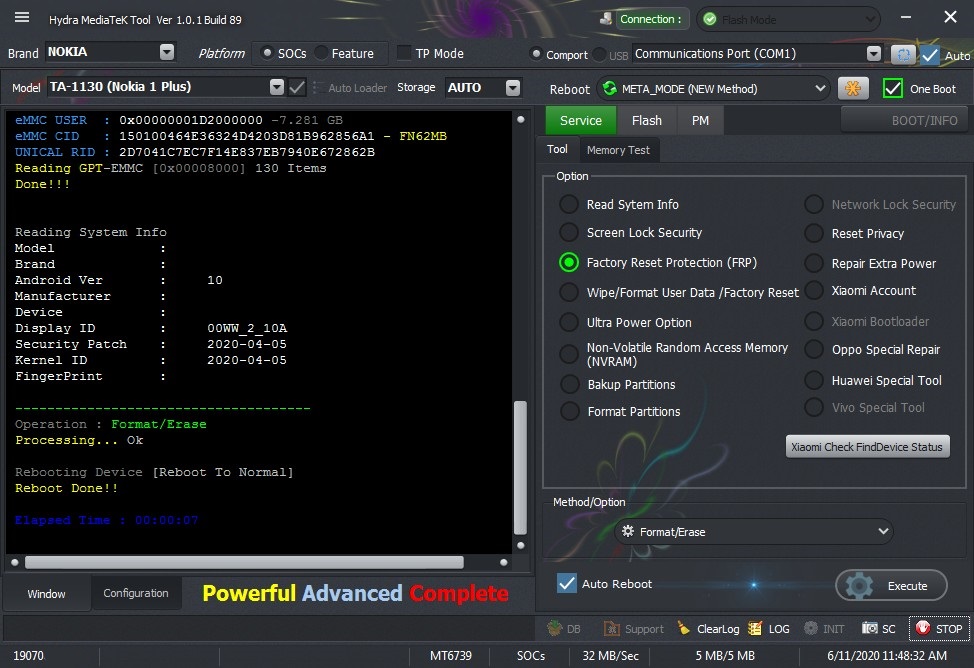Expand the Brand NOKIA dropdown
Image resolution: width=974 pixels, height=668 pixels.
166,52
